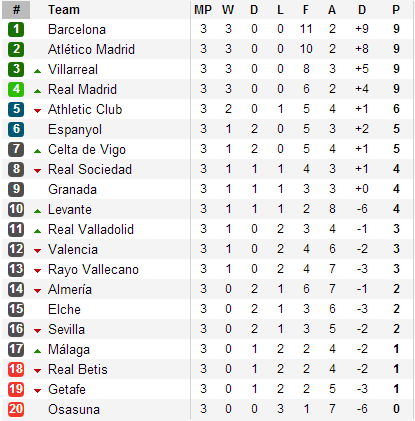Open the Barcelona team link
The width and height of the screenshot is (415, 421).
[x=77, y=29]
